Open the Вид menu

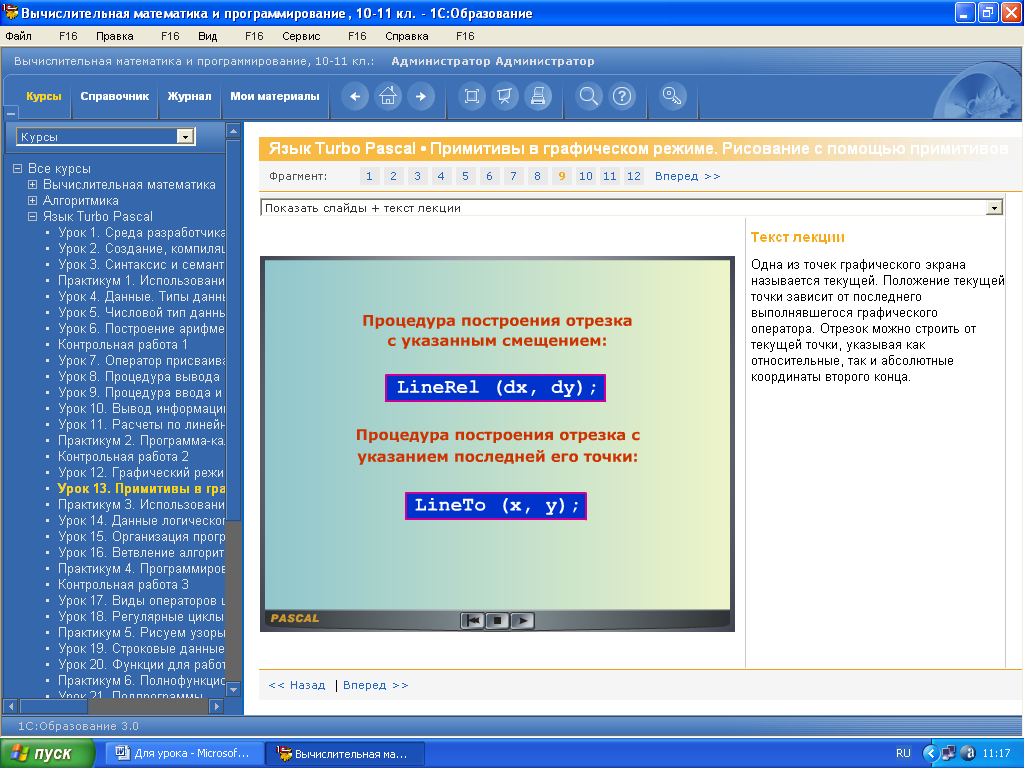pyautogui.click(x=208, y=36)
